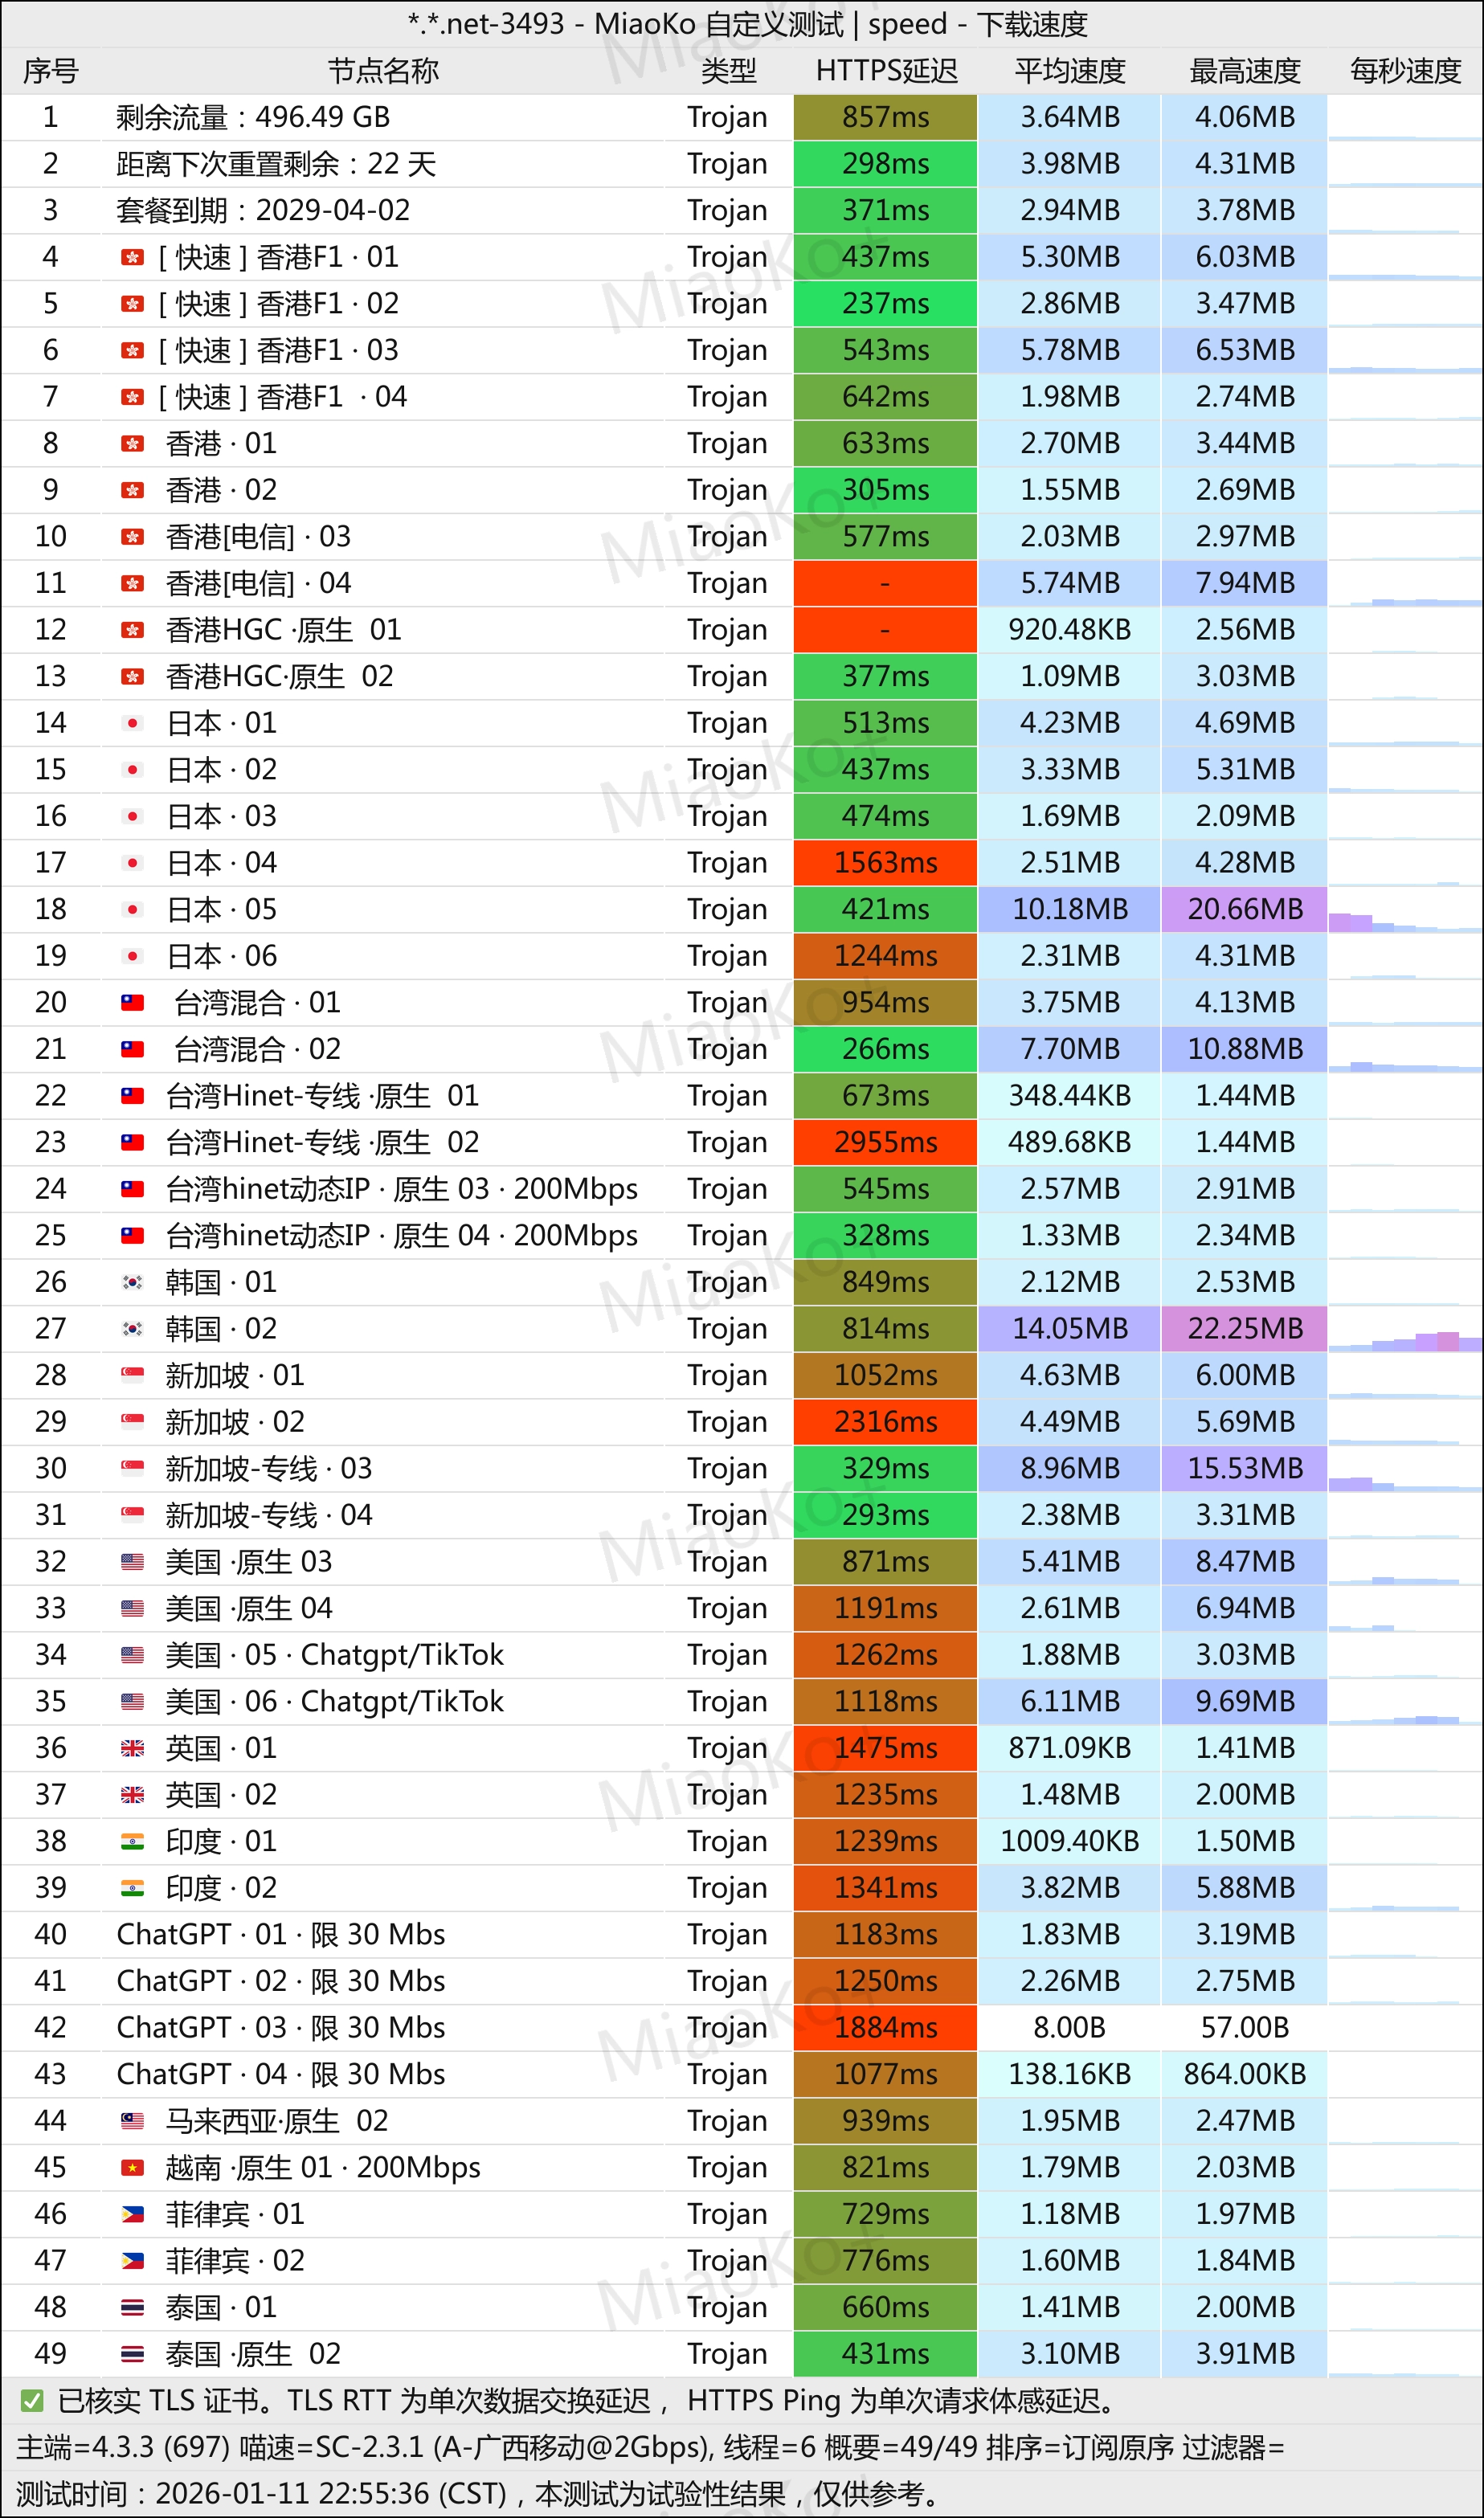This screenshot has height=2518, width=1484.
Task: Click the UK flag beside 英国 · 01
Action: (x=132, y=1748)
